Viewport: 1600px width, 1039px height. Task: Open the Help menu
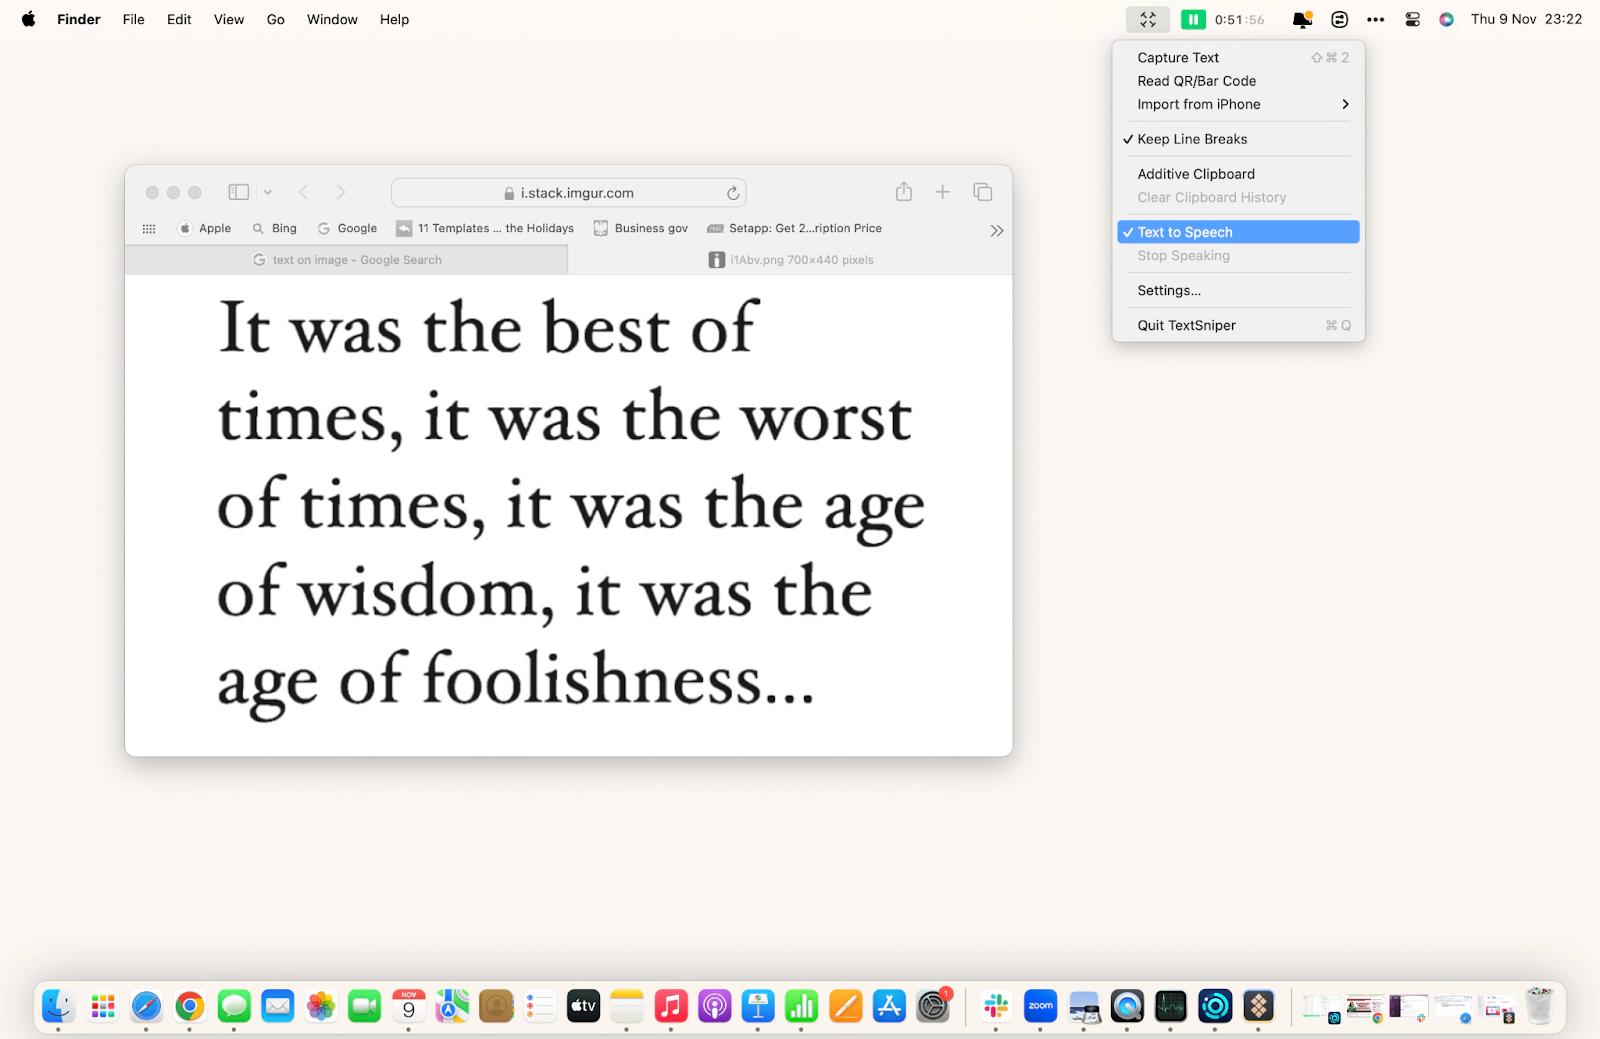(394, 19)
